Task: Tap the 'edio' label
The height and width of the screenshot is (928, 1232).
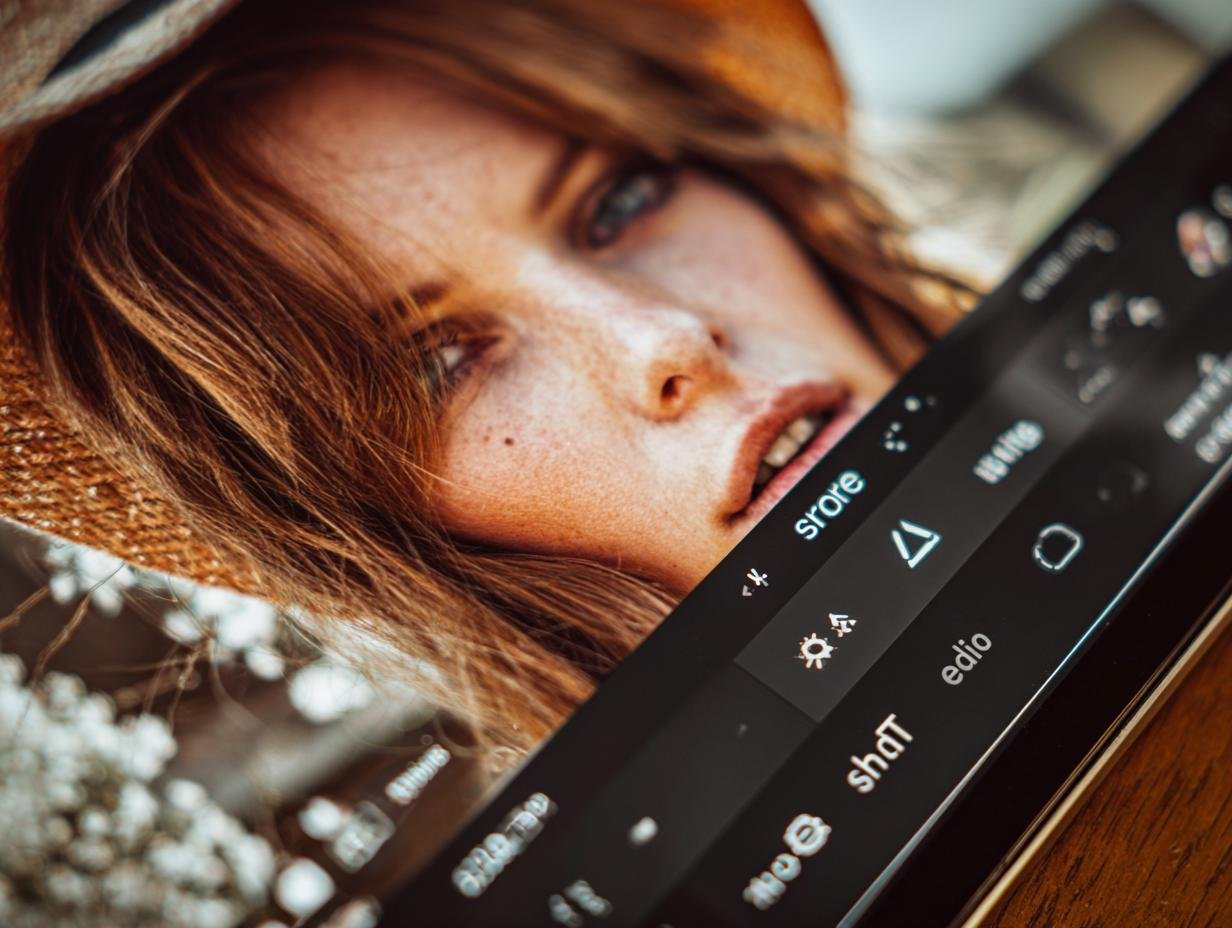Action: click(966, 658)
